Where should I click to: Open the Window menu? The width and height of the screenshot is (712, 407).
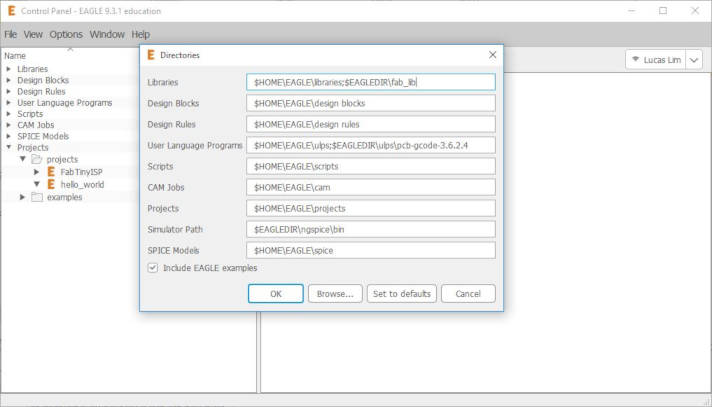point(107,35)
